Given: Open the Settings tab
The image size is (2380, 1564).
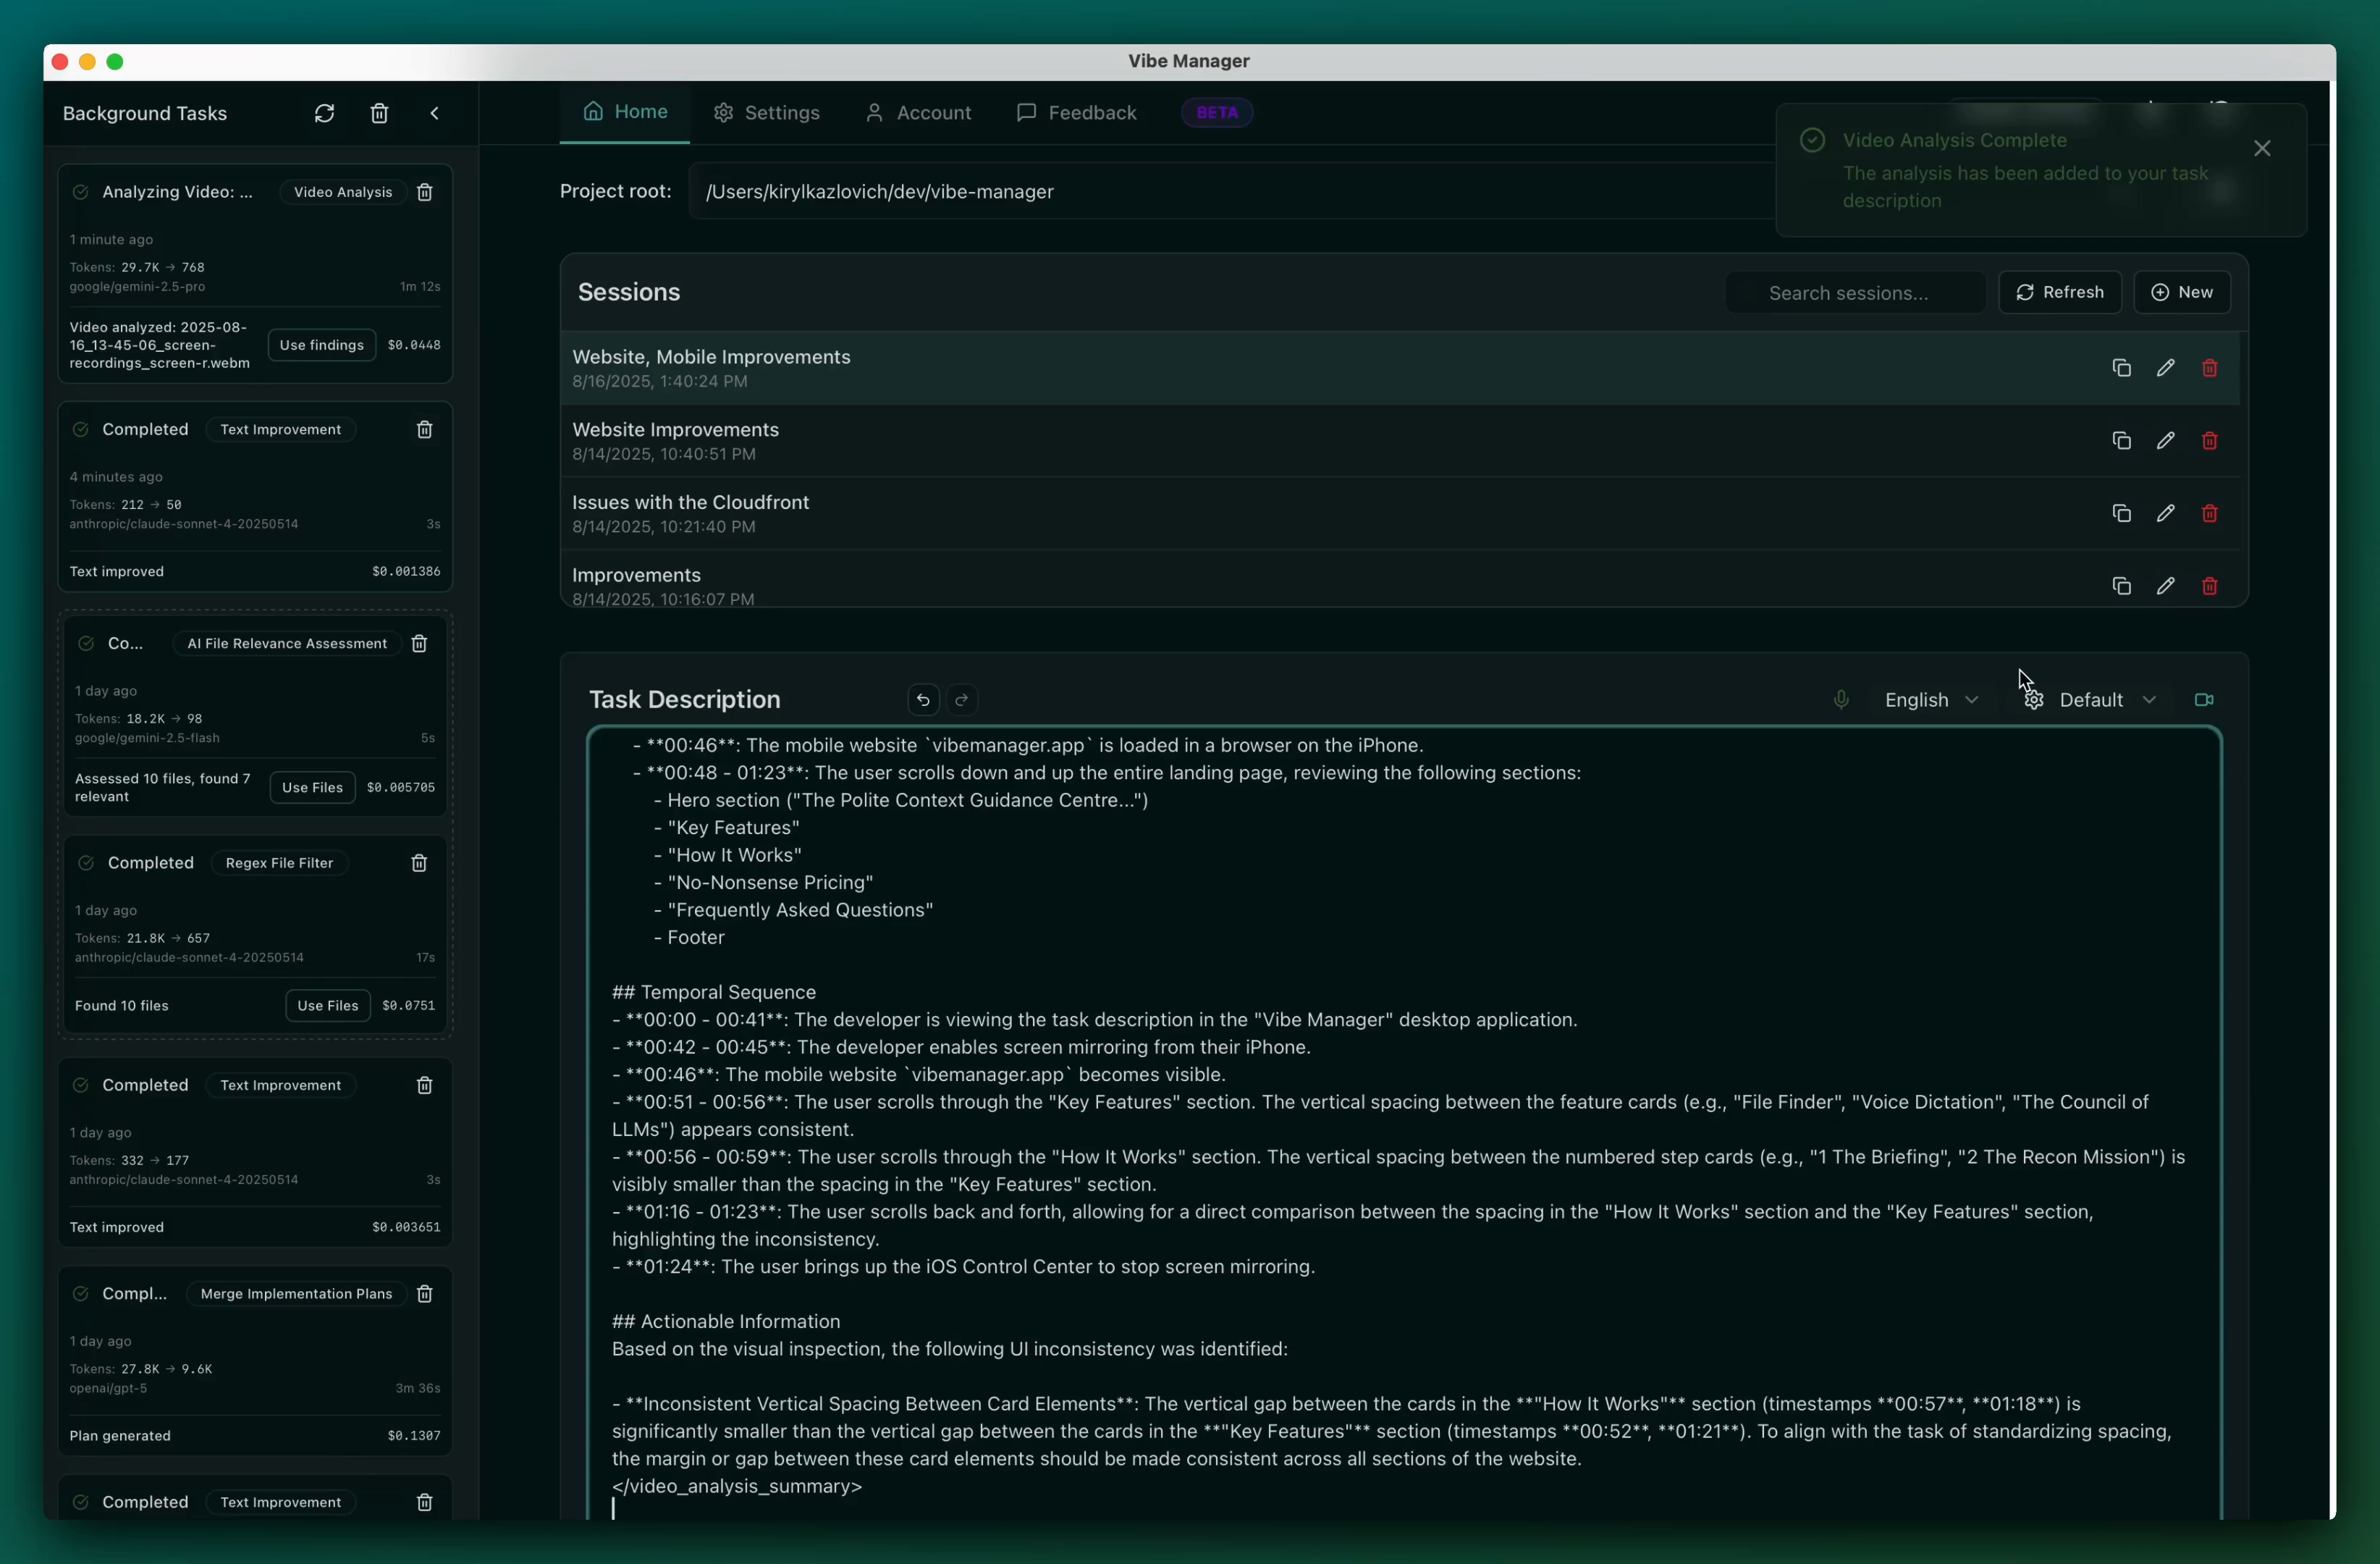Looking at the screenshot, I should [767, 113].
